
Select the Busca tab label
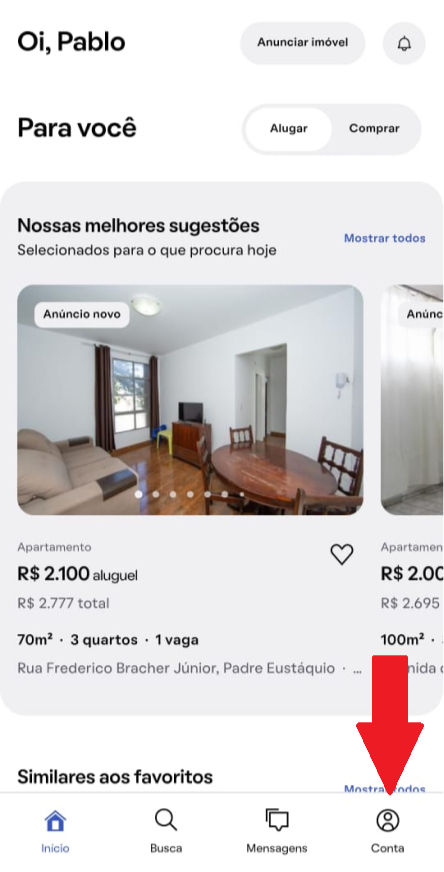[x=166, y=849]
